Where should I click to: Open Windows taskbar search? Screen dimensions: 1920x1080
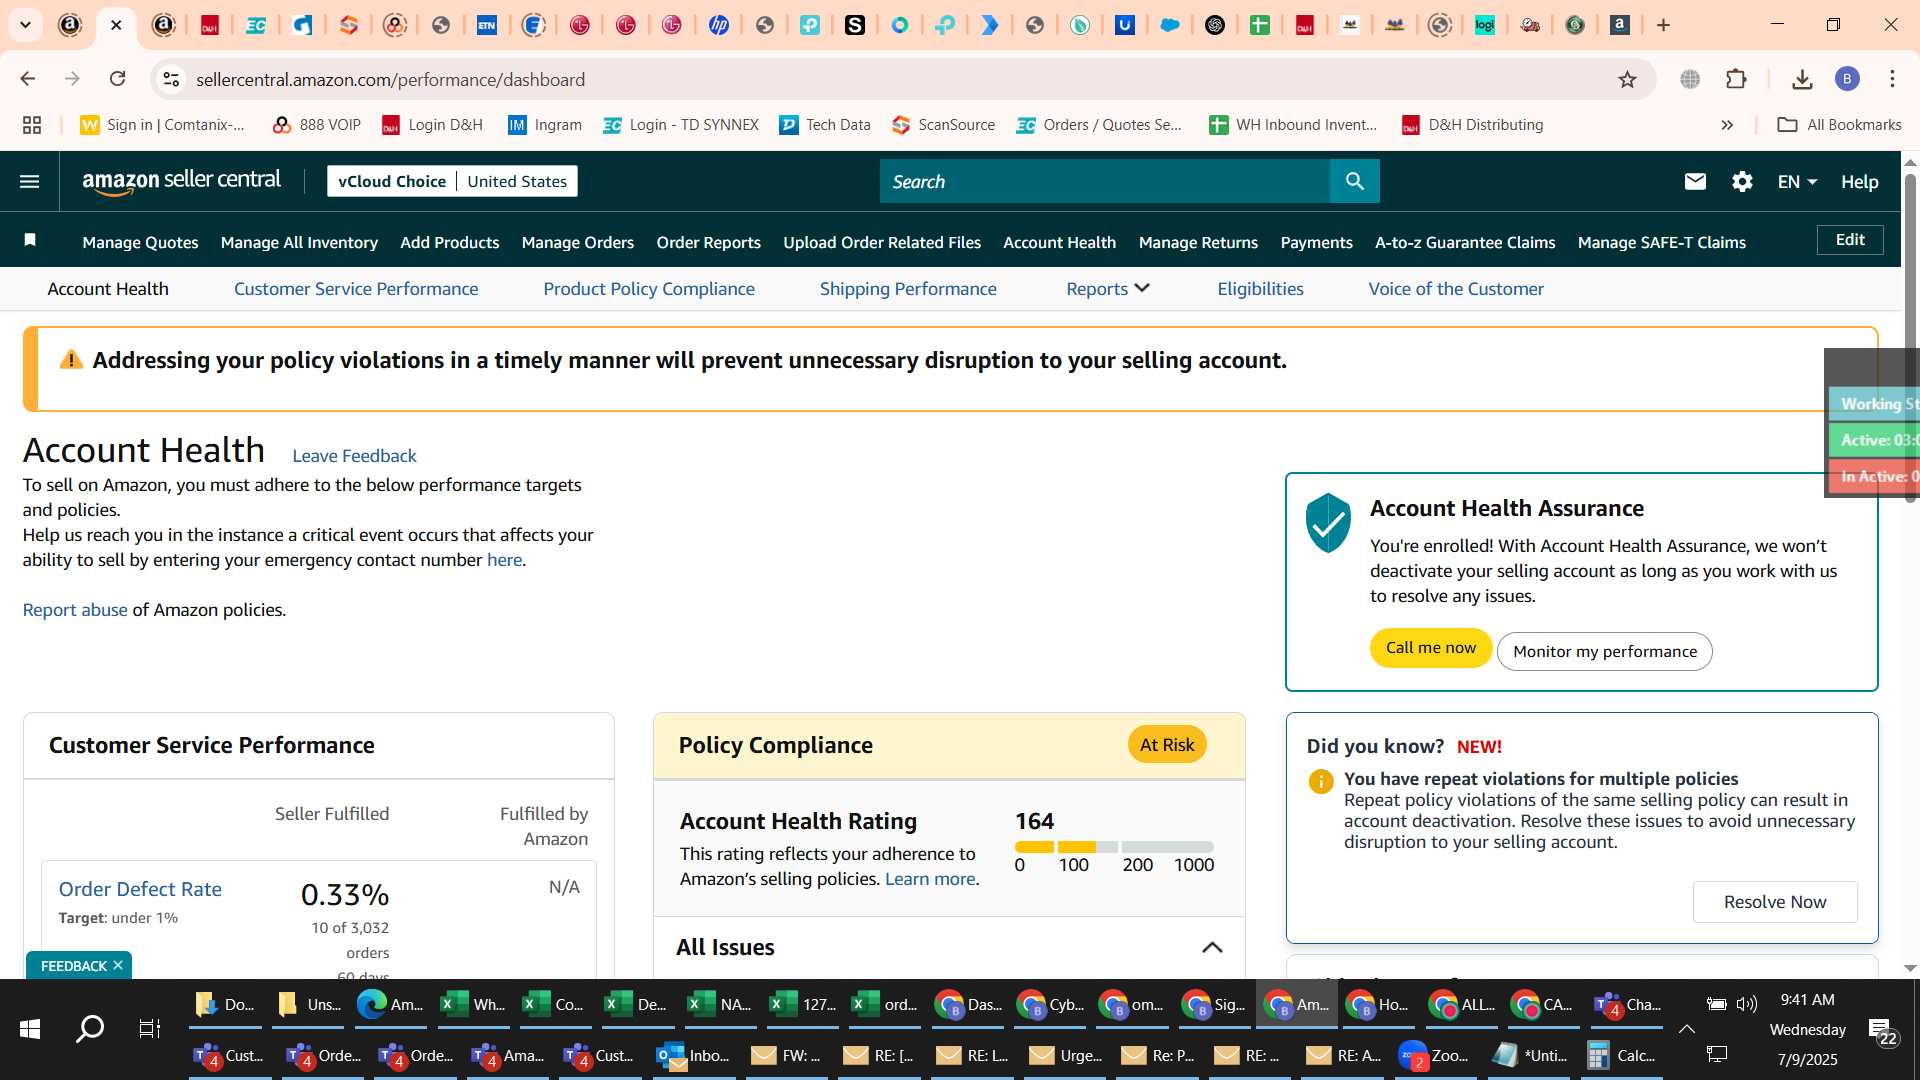(90, 1028)
